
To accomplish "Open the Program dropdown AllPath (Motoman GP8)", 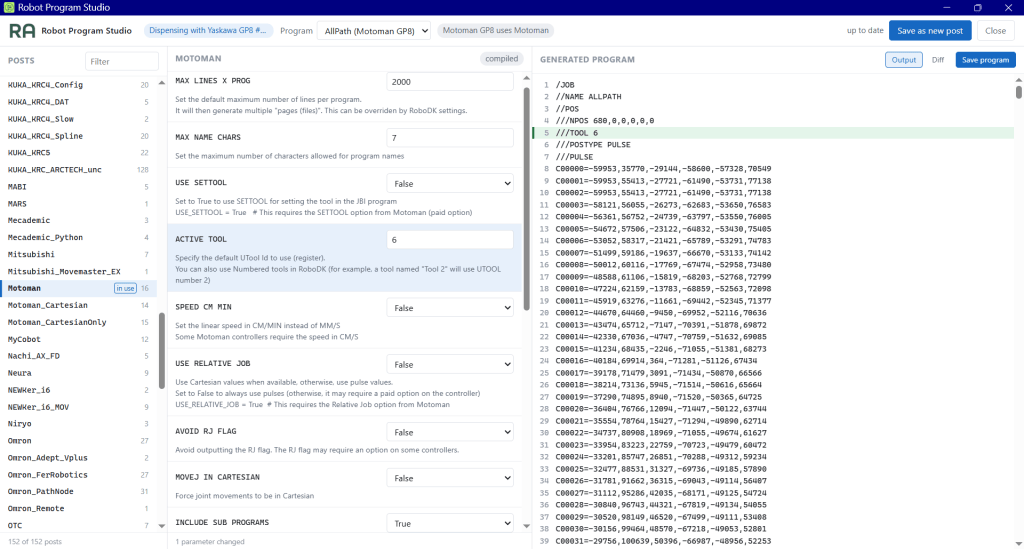I will pos(374,31).
